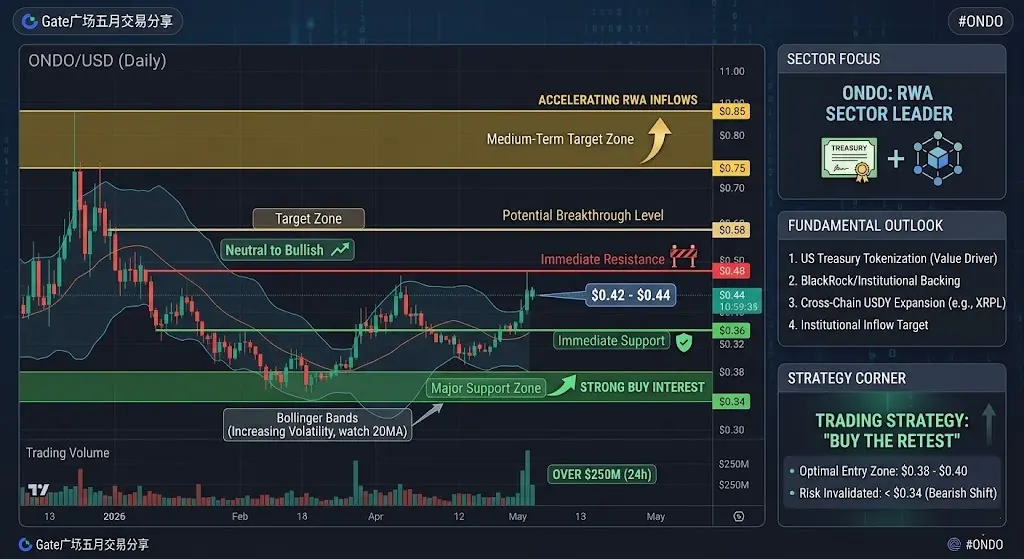The height and width of the screenshot is (559, 1024).
Task: Click the gold curved arrow in the Target Zone
Action: click(x=655, y=140)
